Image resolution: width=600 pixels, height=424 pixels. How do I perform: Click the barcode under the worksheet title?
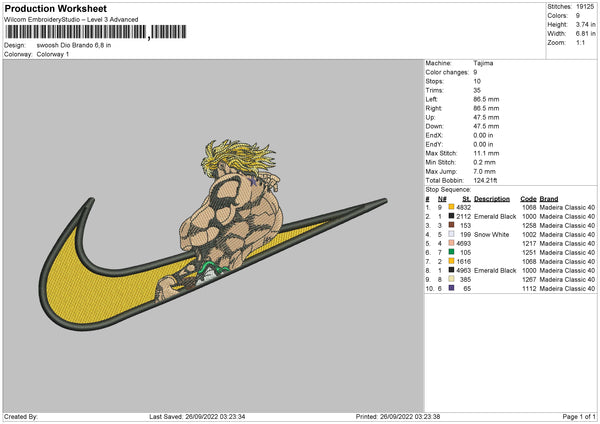(x=95, y=32)
